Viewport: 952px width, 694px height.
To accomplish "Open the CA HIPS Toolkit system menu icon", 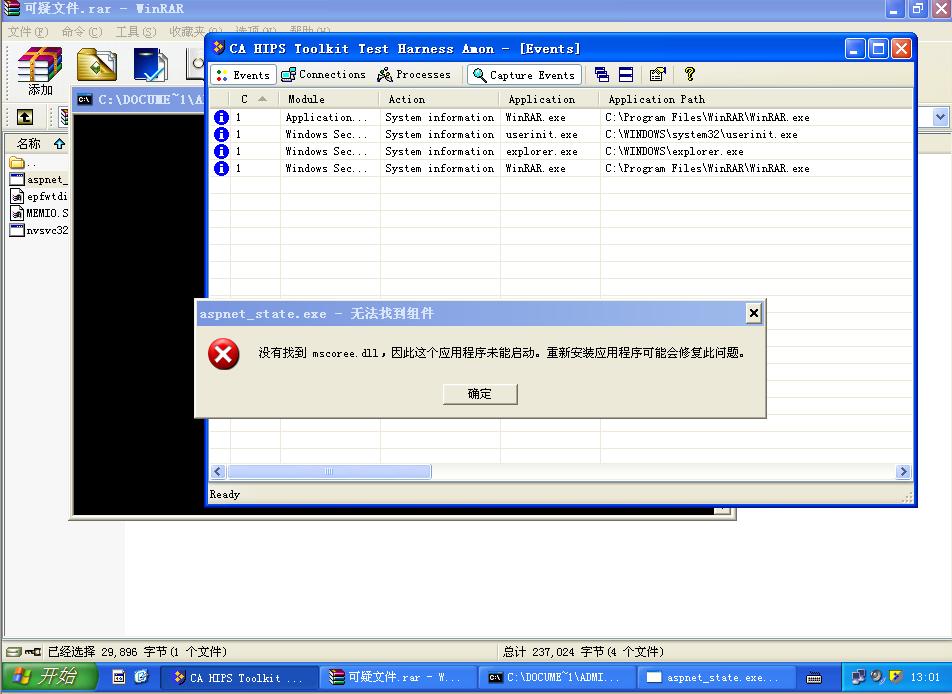I will [x=219, y=48].
